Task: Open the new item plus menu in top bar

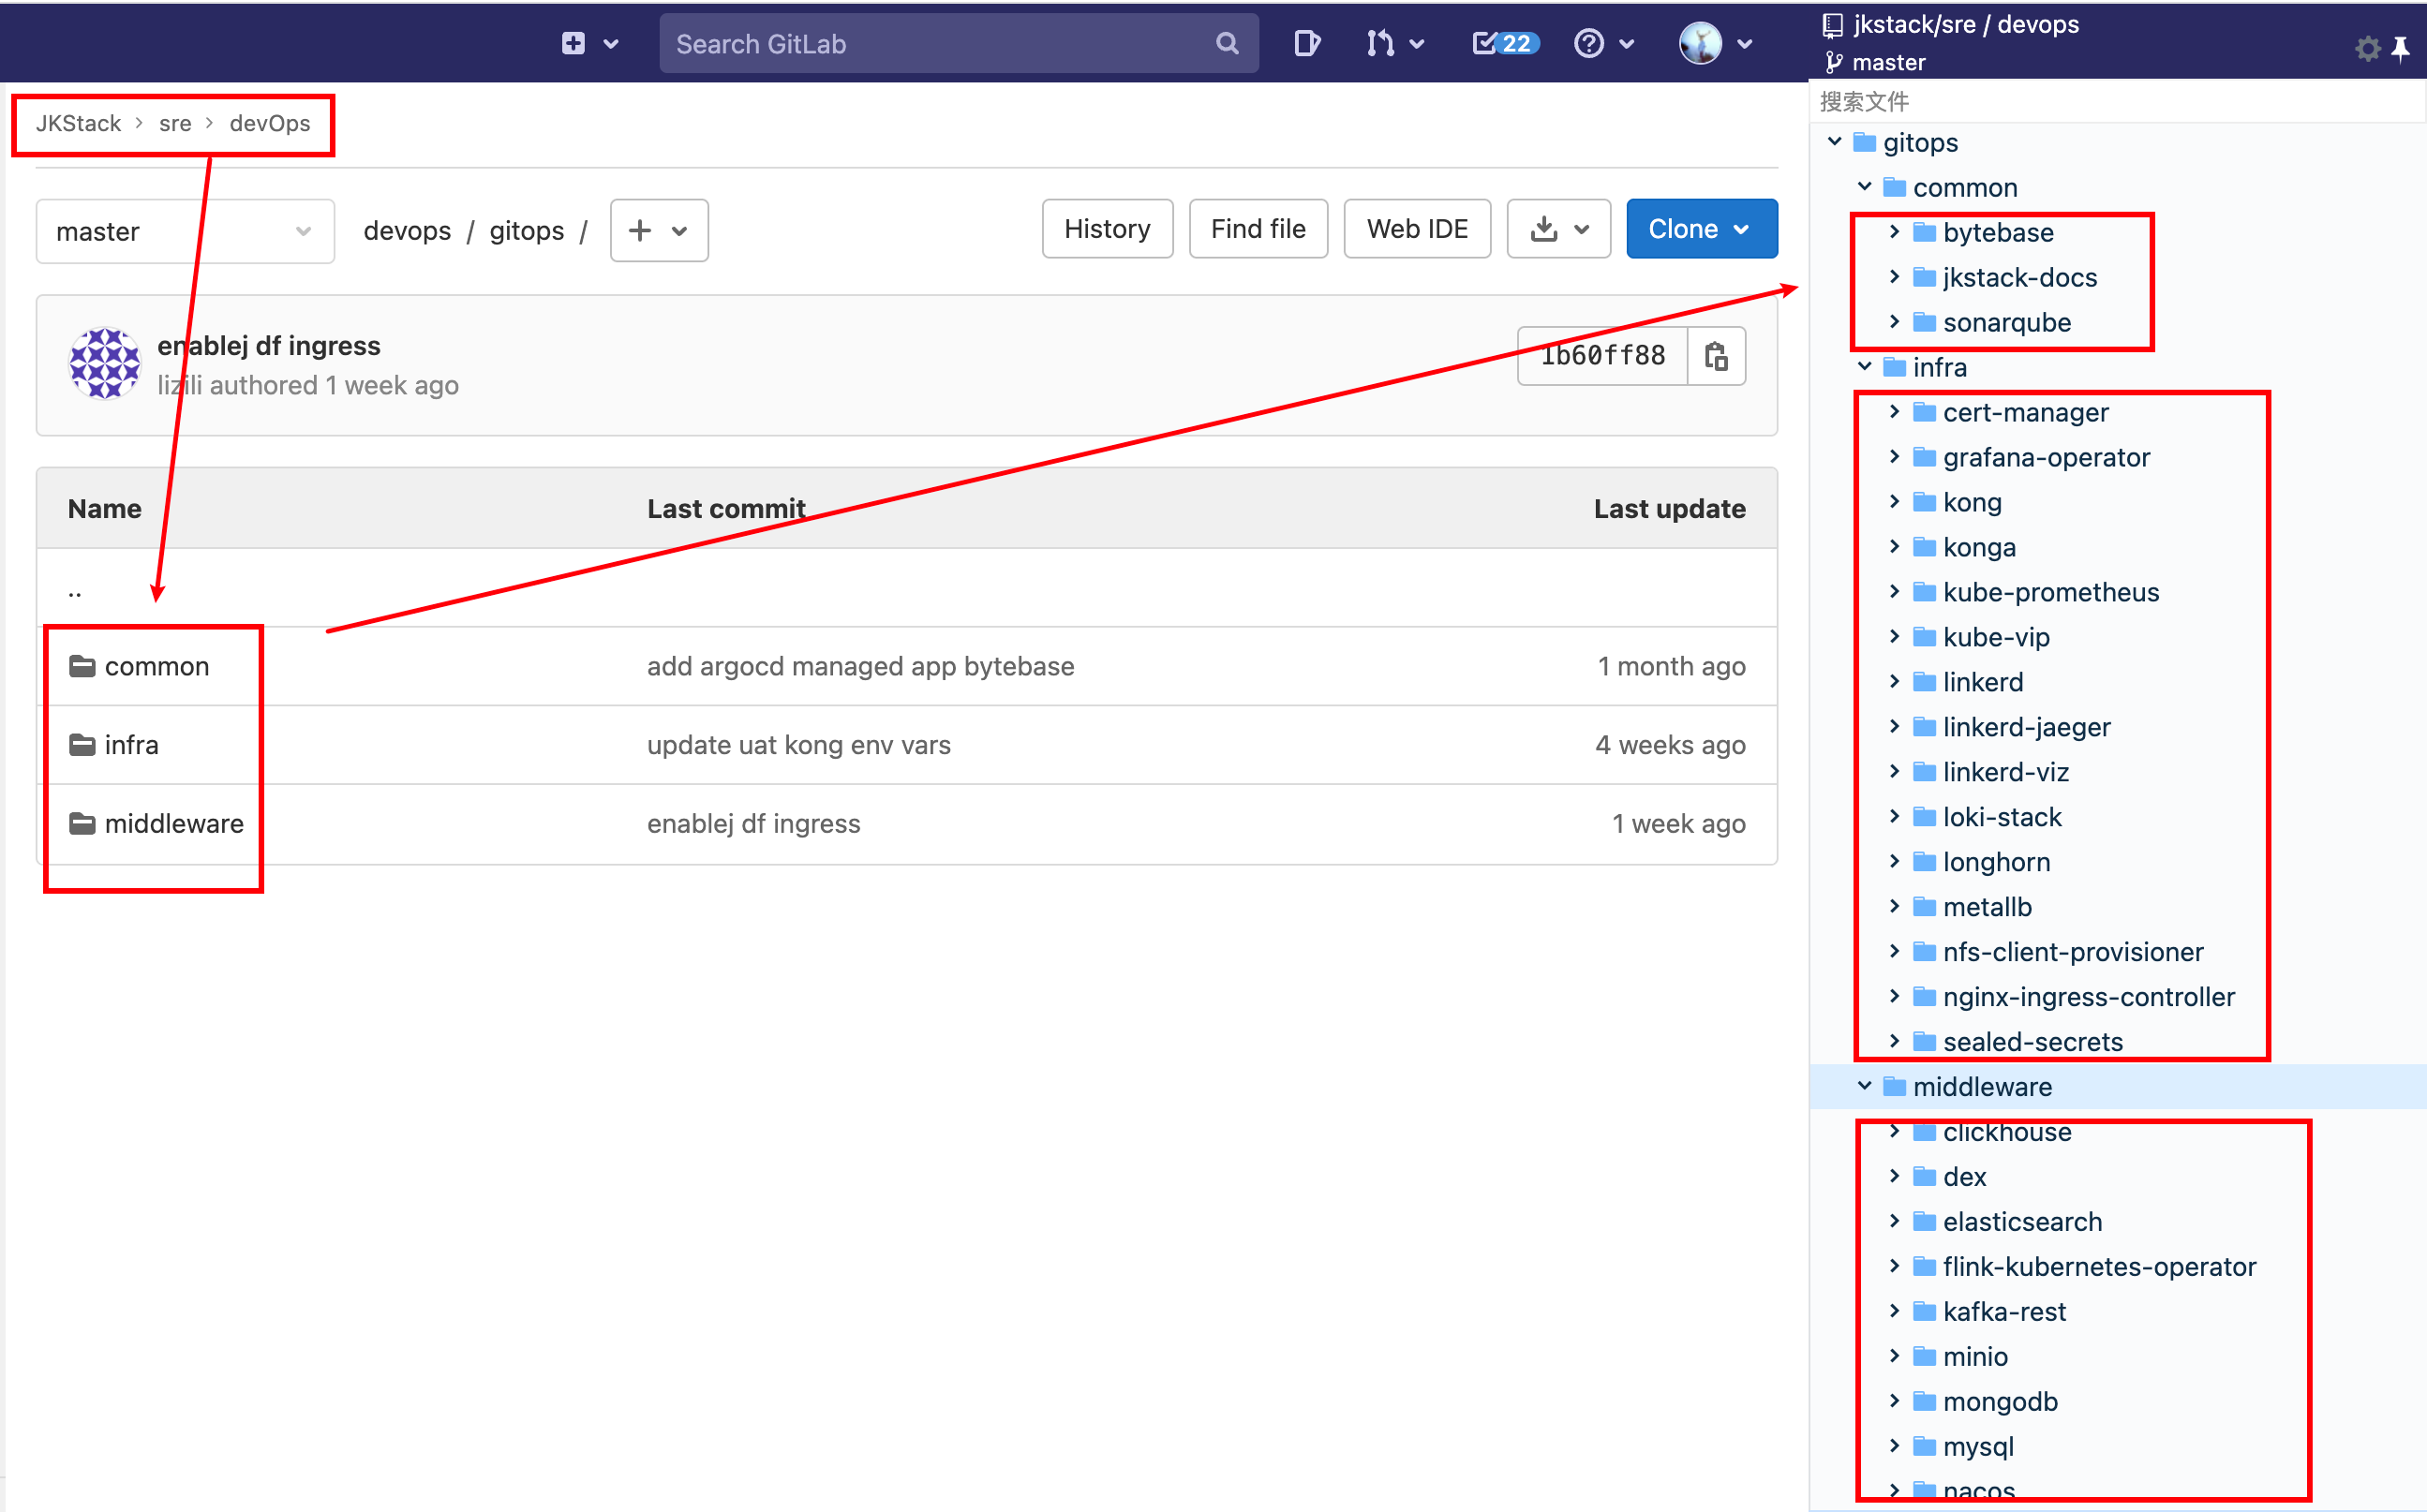Action: point(589,44)
